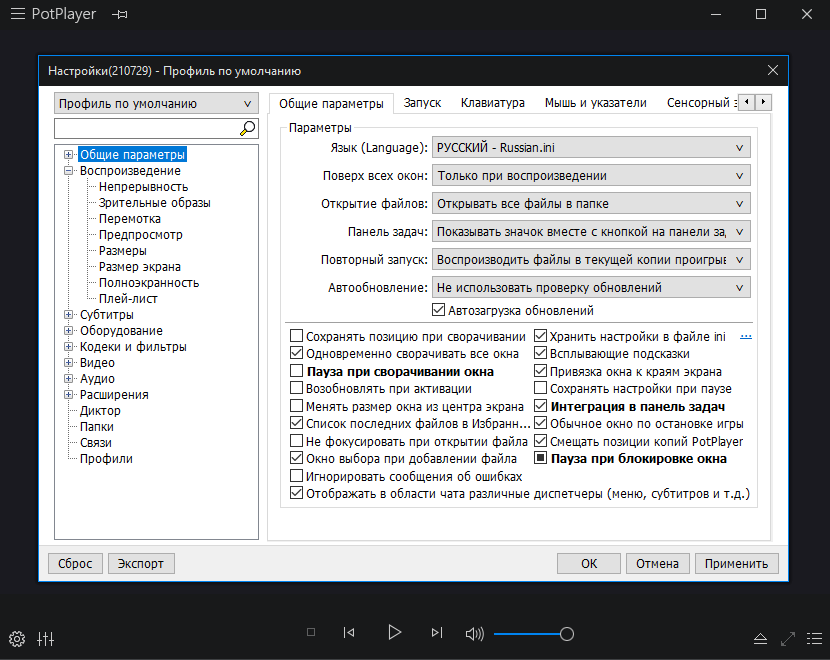Toggle the pin-on-top icon beside PotPlayer title

(x=120, y=14)
